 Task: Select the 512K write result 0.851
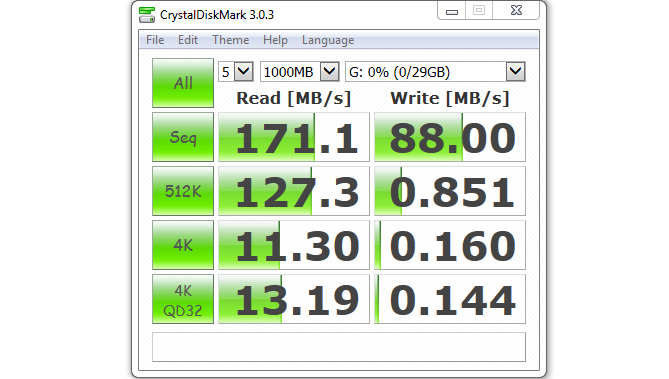(x=450, y=191)
